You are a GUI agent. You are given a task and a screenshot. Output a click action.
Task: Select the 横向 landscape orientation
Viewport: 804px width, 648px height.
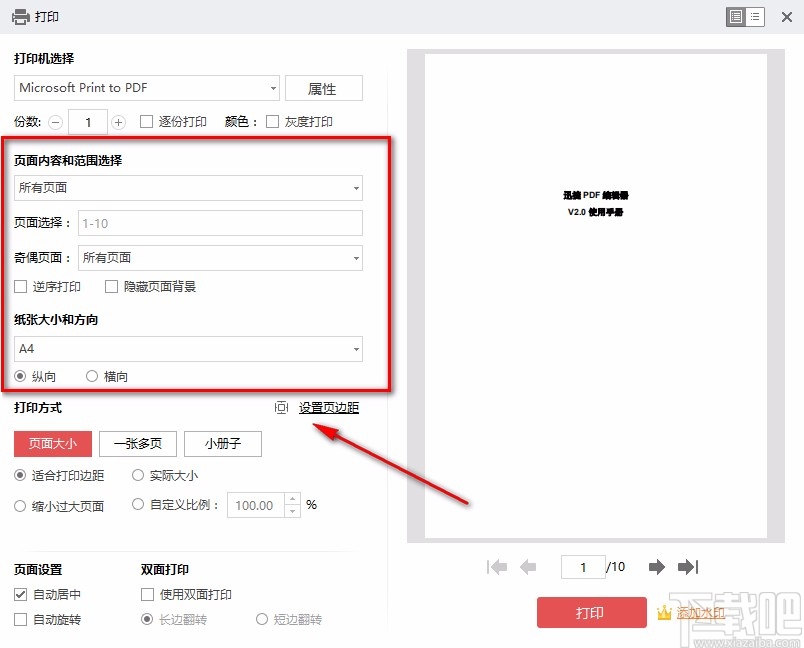click(x=94, y=376)
